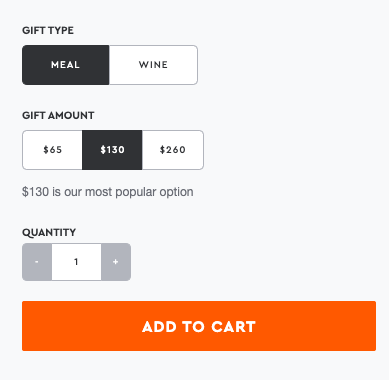
Task: Click the quantity number field
Action: pos(76,262)
